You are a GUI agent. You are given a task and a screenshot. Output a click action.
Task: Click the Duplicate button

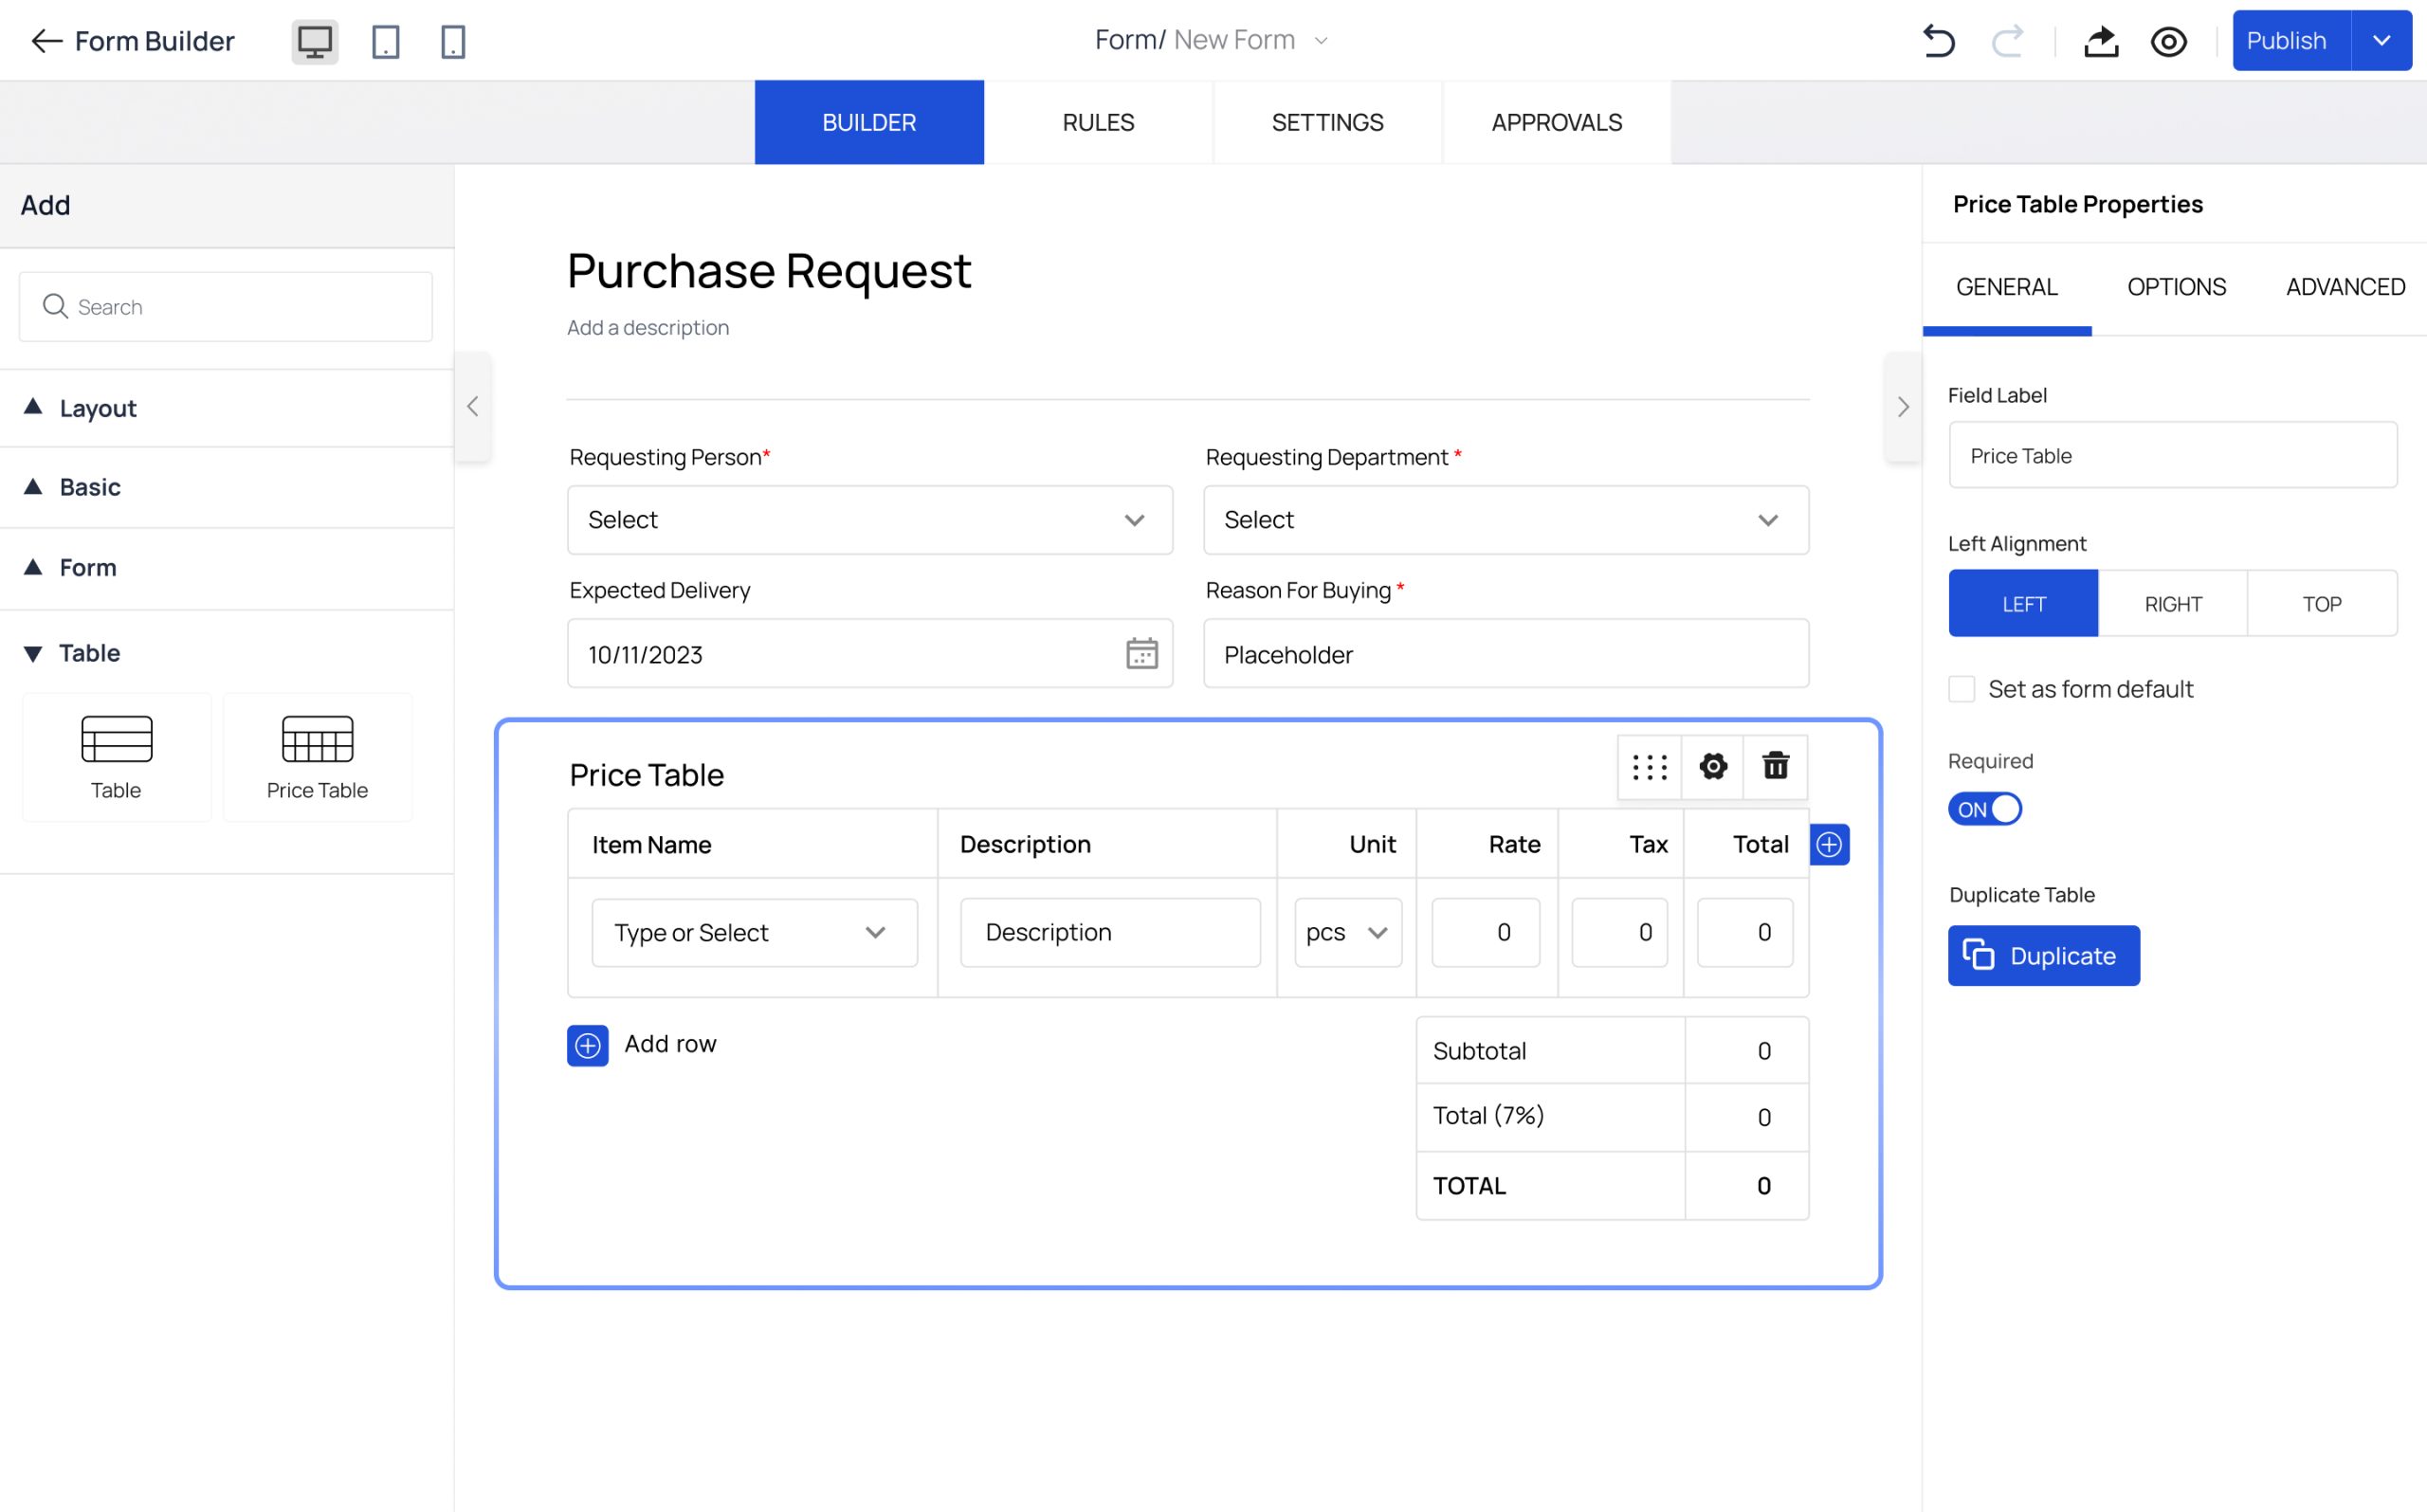tap(2043, 956)
